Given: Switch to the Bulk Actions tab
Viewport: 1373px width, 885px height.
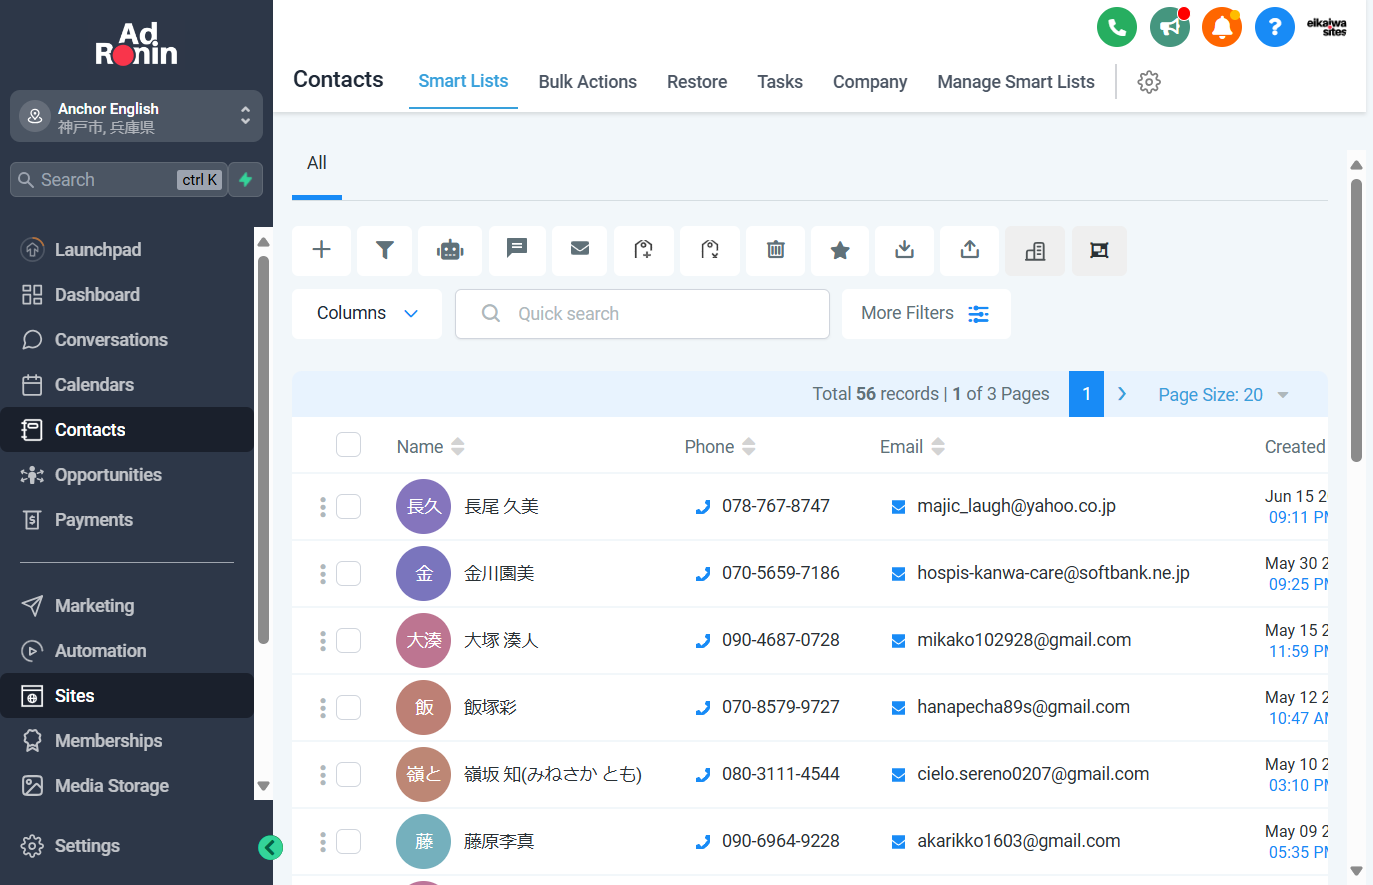Looking at the screenshot, I should pyautogui.click(x=588, y=82).
